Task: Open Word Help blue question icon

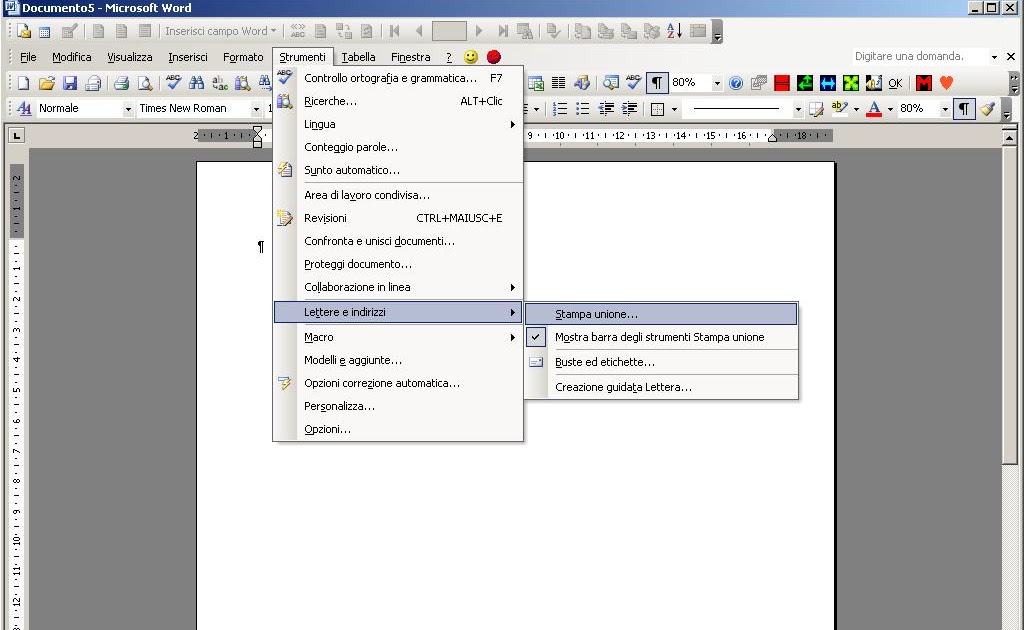Action: pyautogui.click(x=736, y=83)
